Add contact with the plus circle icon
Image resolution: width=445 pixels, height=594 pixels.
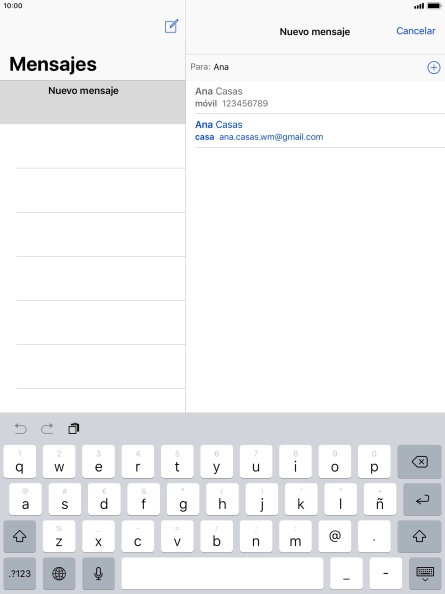click(x=434, y=67)
